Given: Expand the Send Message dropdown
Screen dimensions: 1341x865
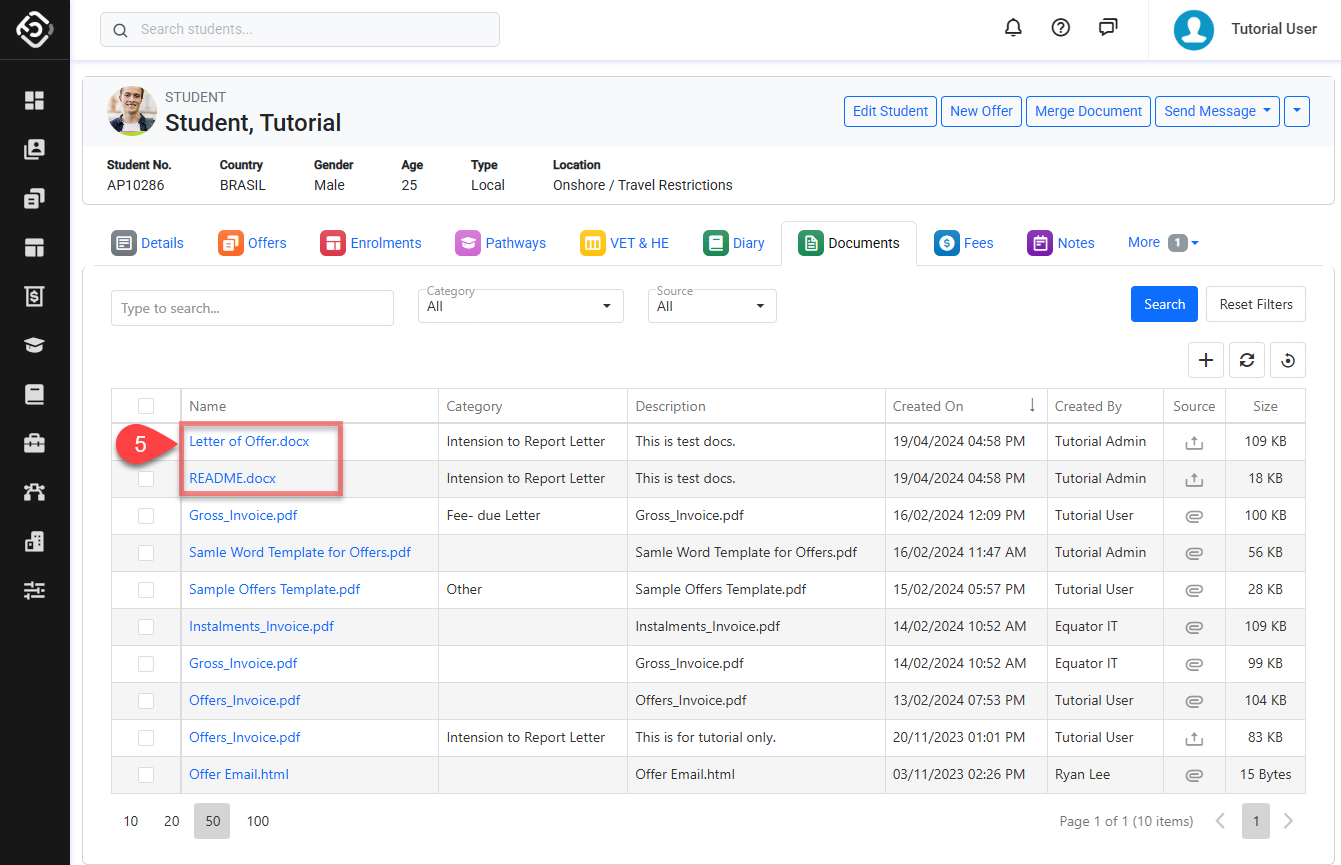Looking at the screenshot, I should pyautogui.click(x=1217, y=111).
